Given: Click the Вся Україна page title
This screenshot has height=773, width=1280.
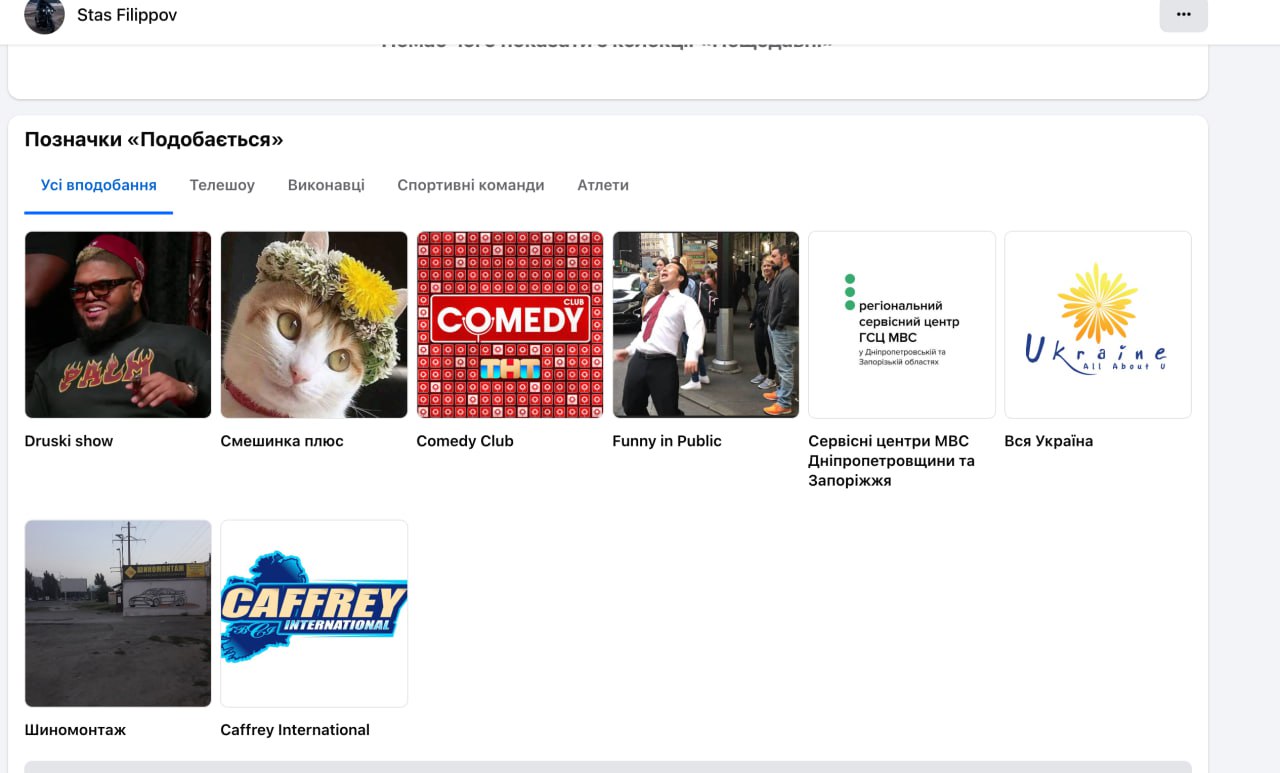Looking at the screenshot, I should point(1049,441).
